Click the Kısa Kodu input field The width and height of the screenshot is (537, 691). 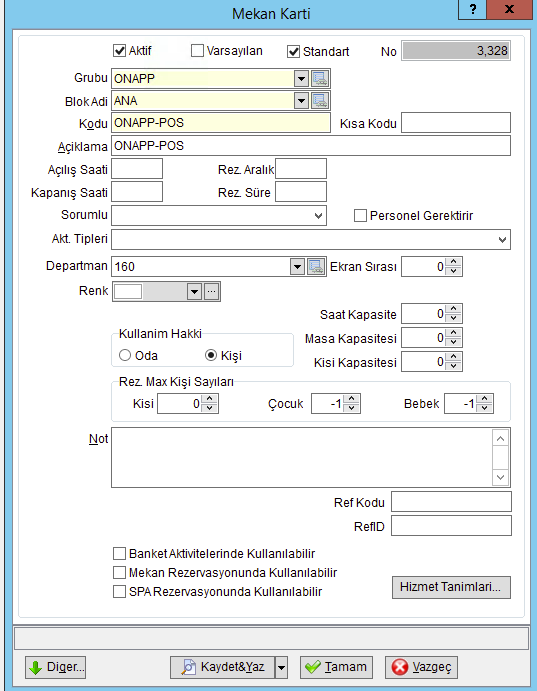tap(456, 123)
